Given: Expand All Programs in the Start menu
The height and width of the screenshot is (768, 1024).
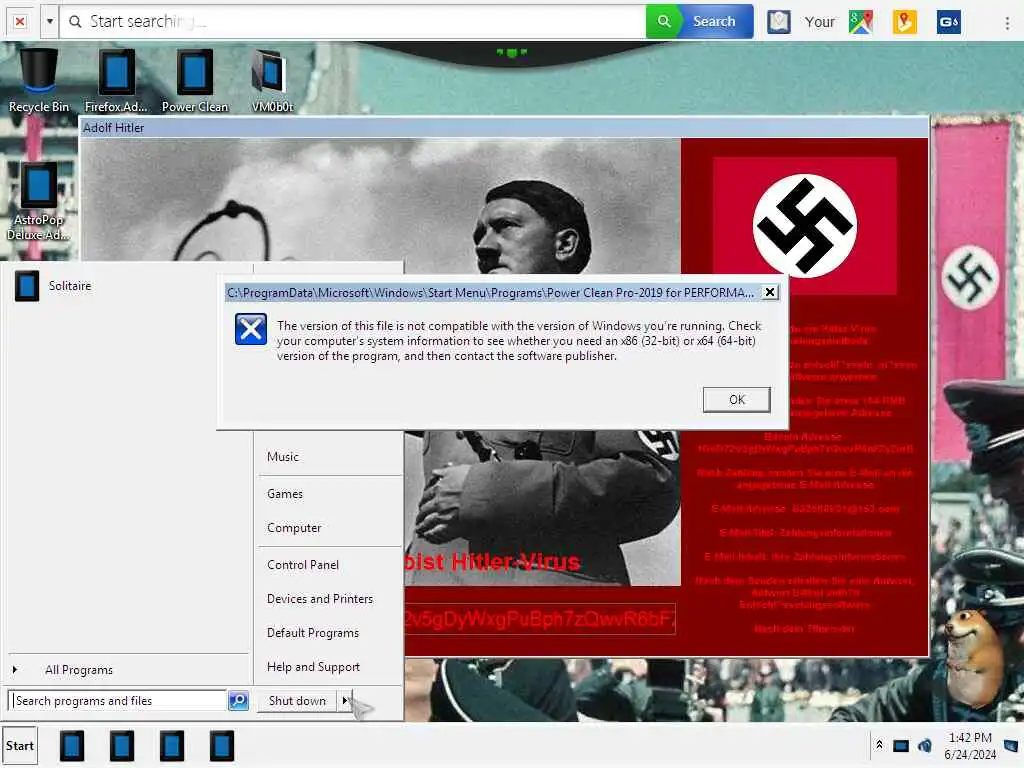Looking at the screenshot, I should pos(78,670).
